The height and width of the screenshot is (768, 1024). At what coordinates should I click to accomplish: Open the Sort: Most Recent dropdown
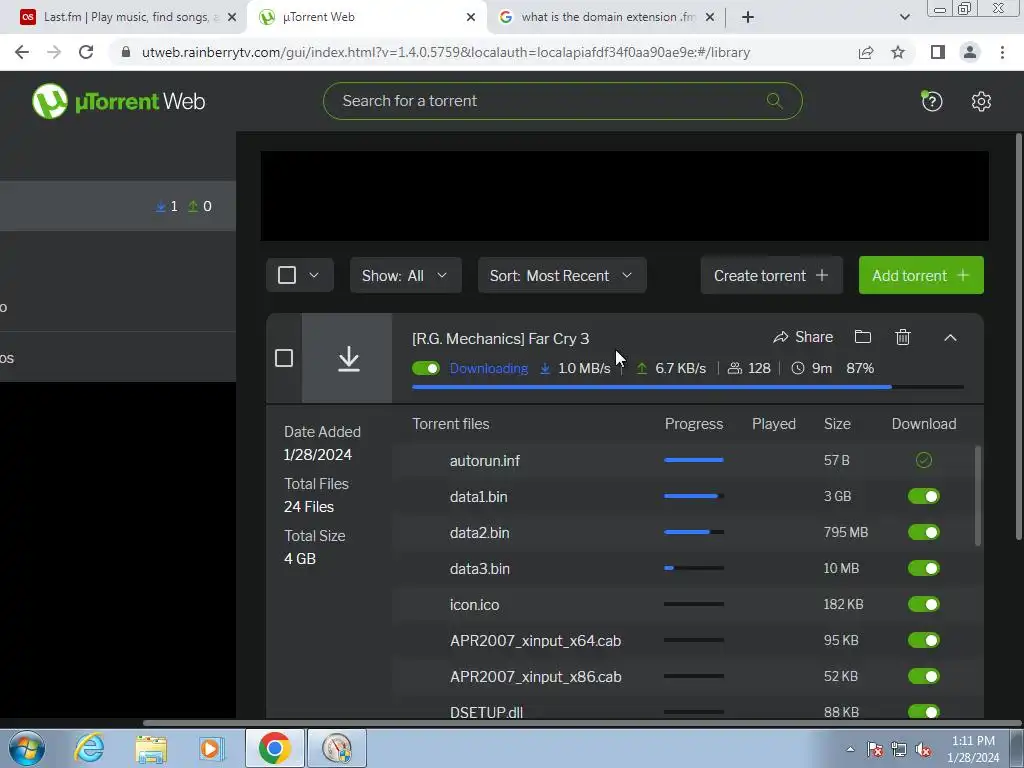tap(562, 275)
